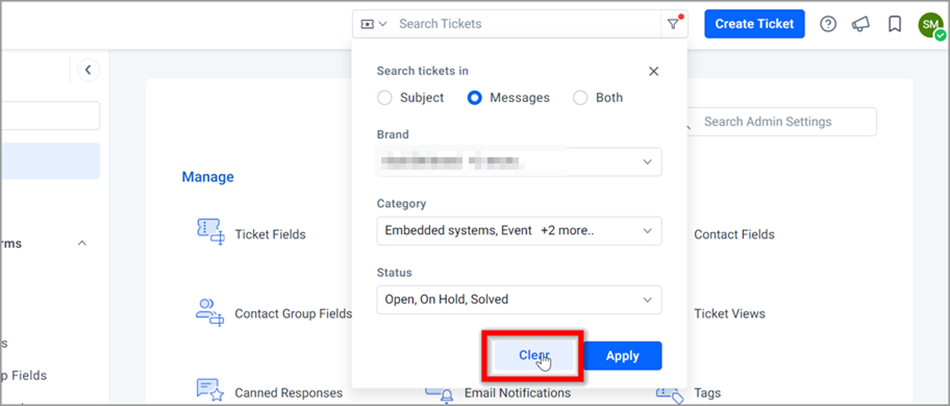Click the search filter funnel icon

point(674,24)
